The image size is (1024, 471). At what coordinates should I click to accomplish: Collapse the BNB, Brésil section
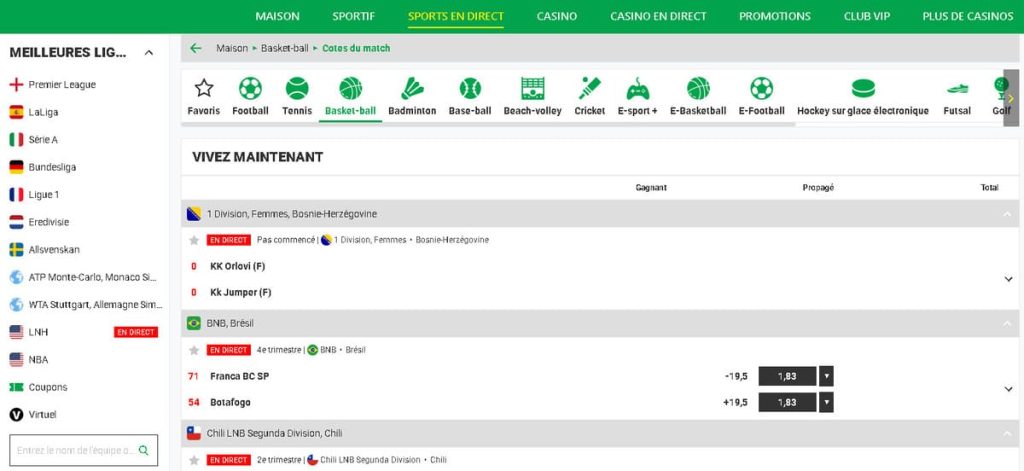pos(1008,323)
